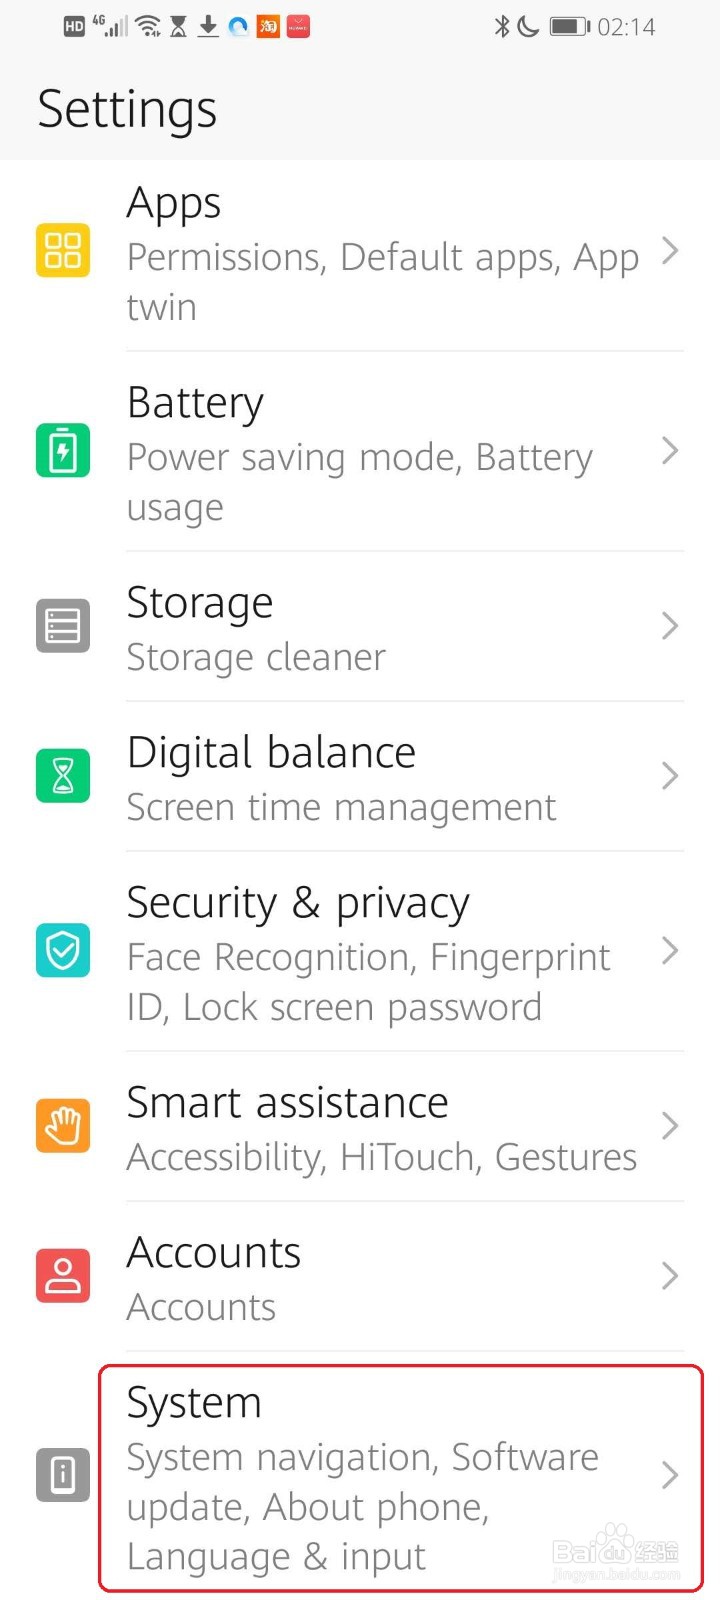Open System settings entry
This screenshot has width=720, height=1600.
[380, 1477]
